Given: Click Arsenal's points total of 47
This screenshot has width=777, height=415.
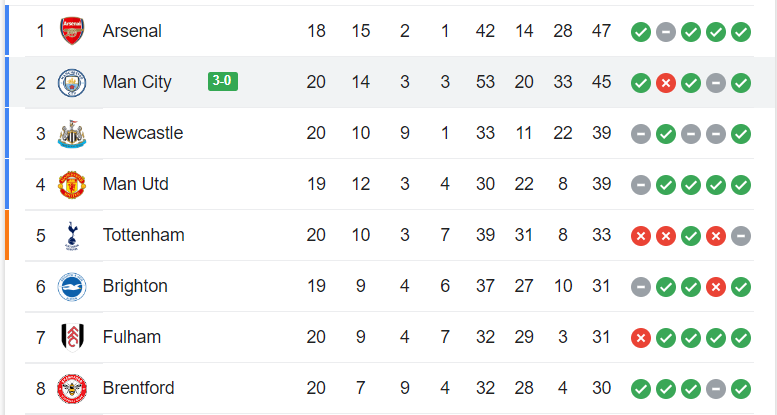Looking at the screenshot, I should pos(601,31).
